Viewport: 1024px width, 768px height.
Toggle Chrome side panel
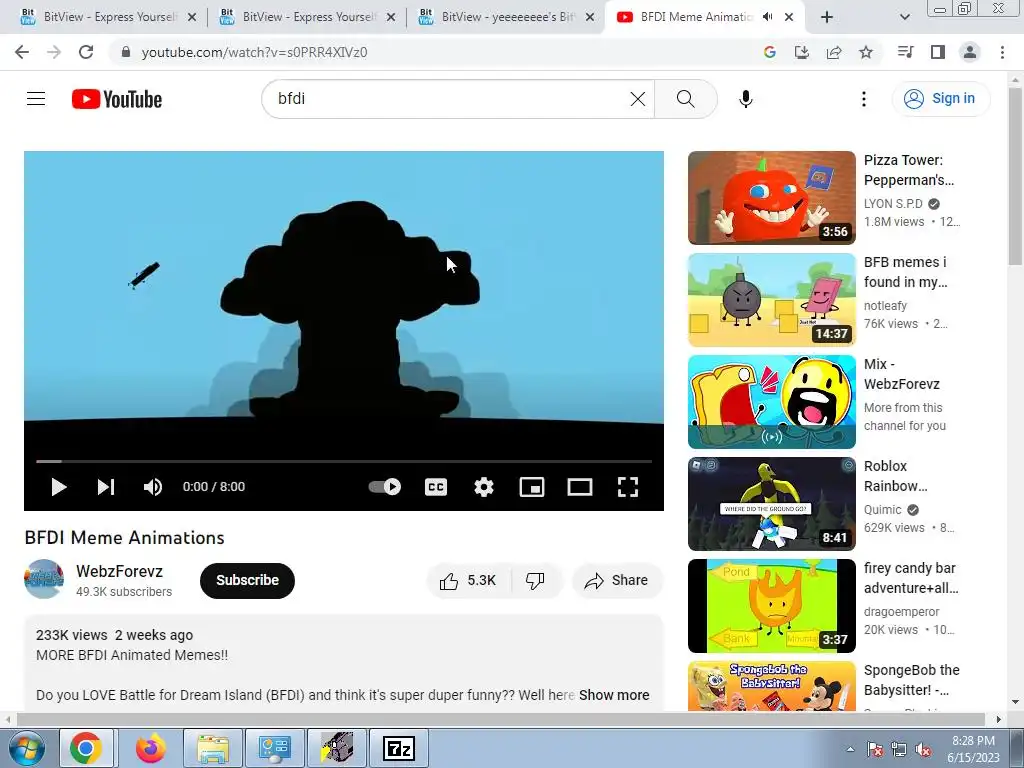[938, 52]
